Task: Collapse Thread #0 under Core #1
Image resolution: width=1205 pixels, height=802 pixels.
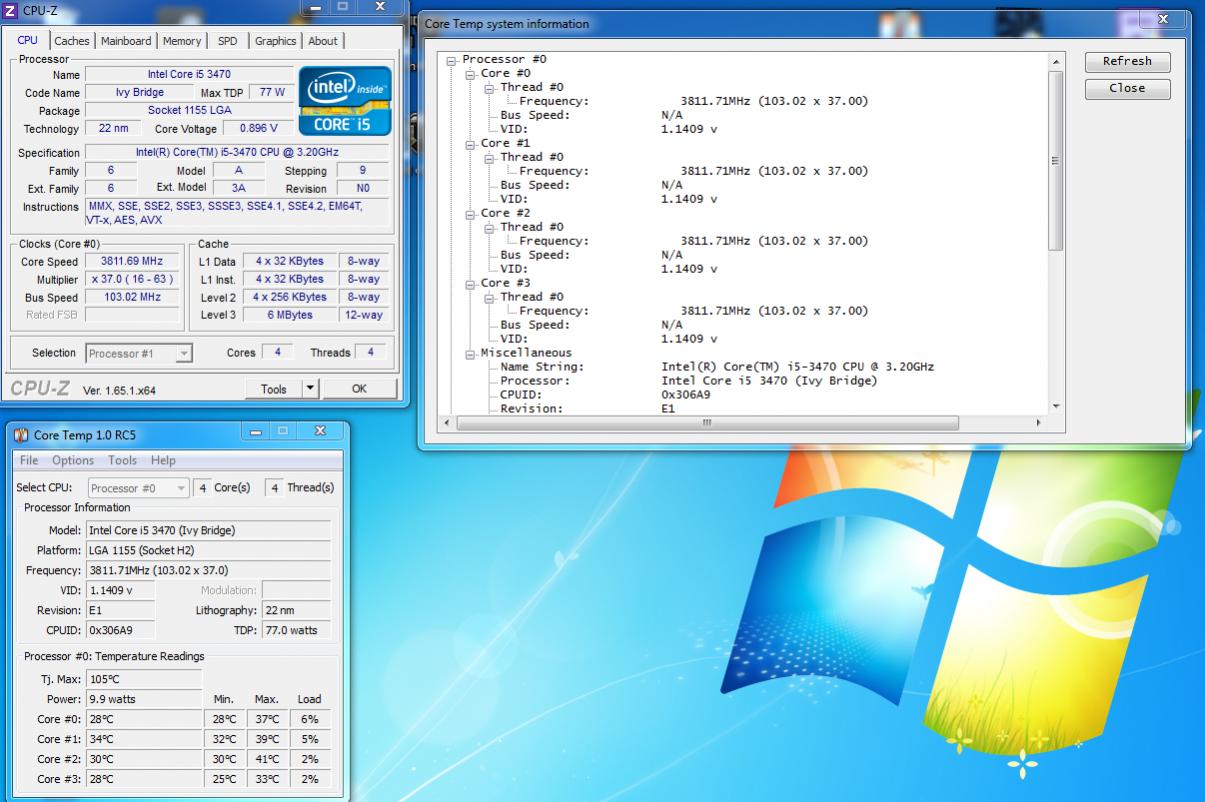Action: click(490, 158)
